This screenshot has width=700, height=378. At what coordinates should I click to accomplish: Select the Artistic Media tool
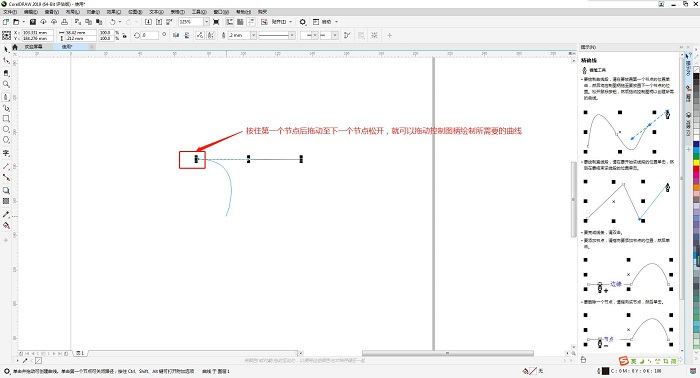6,108
